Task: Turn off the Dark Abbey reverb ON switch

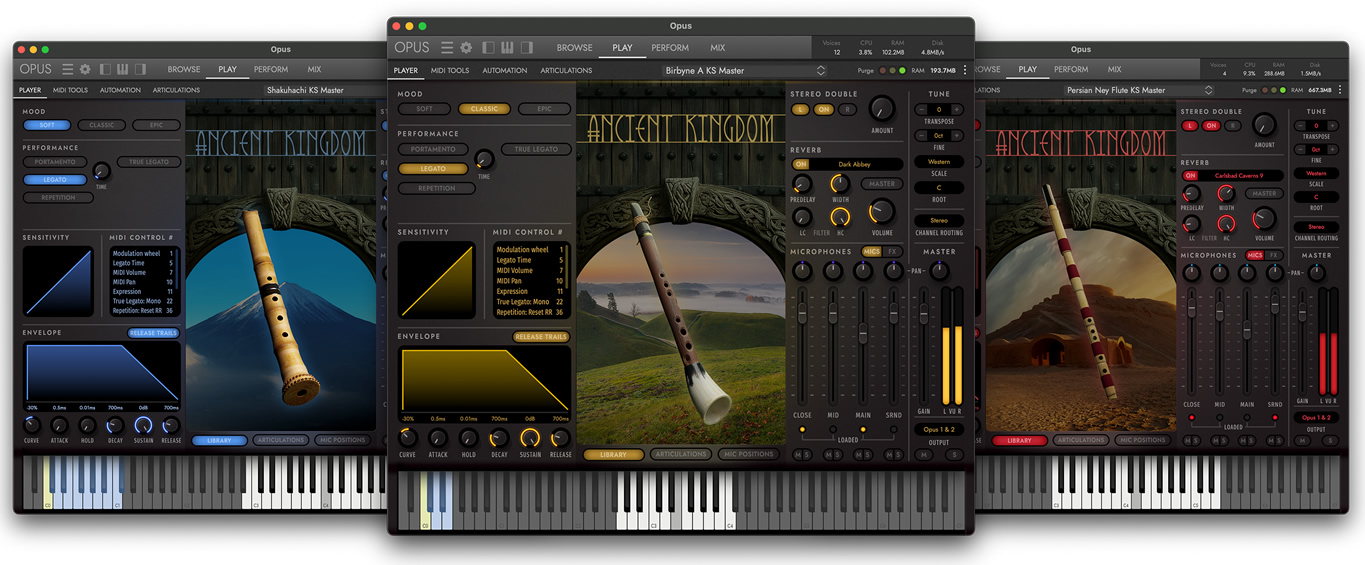Action: [x=801, y=164]
